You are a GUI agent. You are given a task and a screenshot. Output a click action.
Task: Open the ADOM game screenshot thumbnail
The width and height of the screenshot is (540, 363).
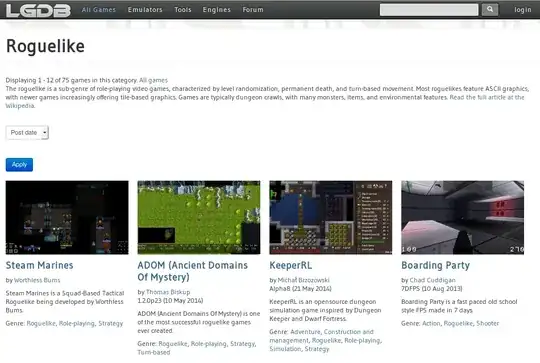coord(199,218)
